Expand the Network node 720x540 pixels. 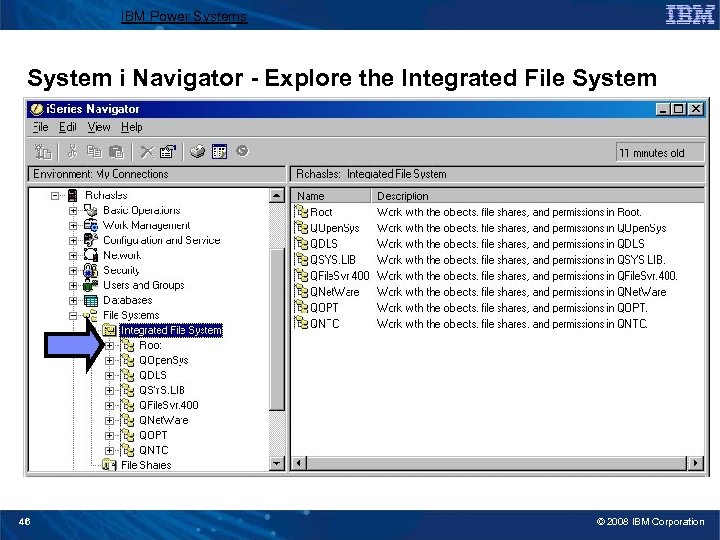pyautogui.click(x=73, y=256)
